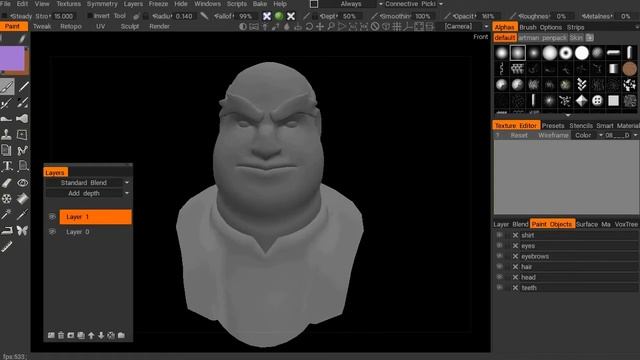Open the Symmetry menu
This screenshot has height=360, width=640.
click(102, 4)
